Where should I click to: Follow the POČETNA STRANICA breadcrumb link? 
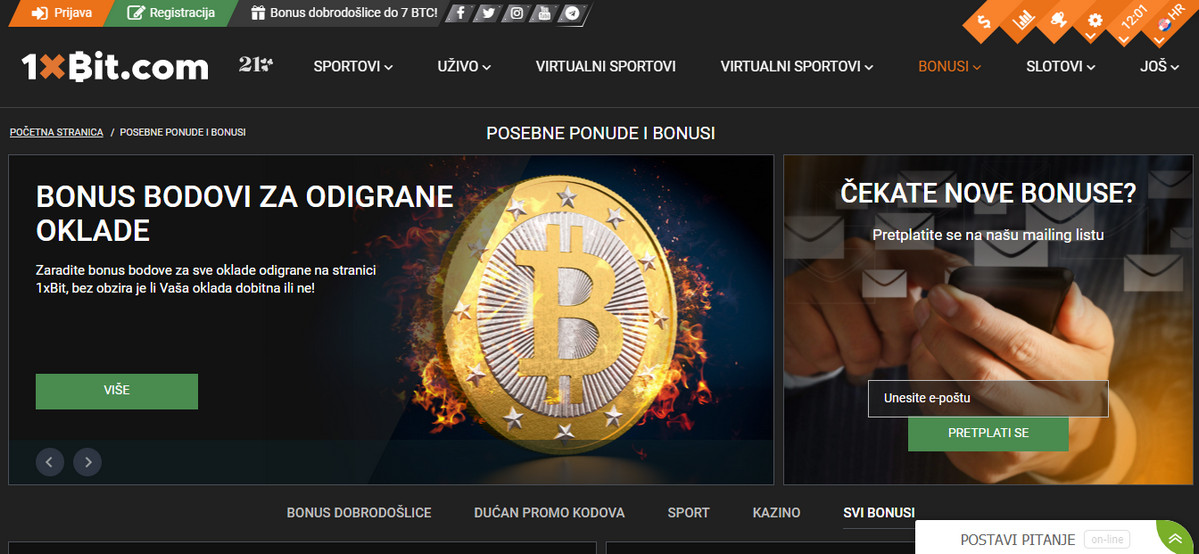57,132
